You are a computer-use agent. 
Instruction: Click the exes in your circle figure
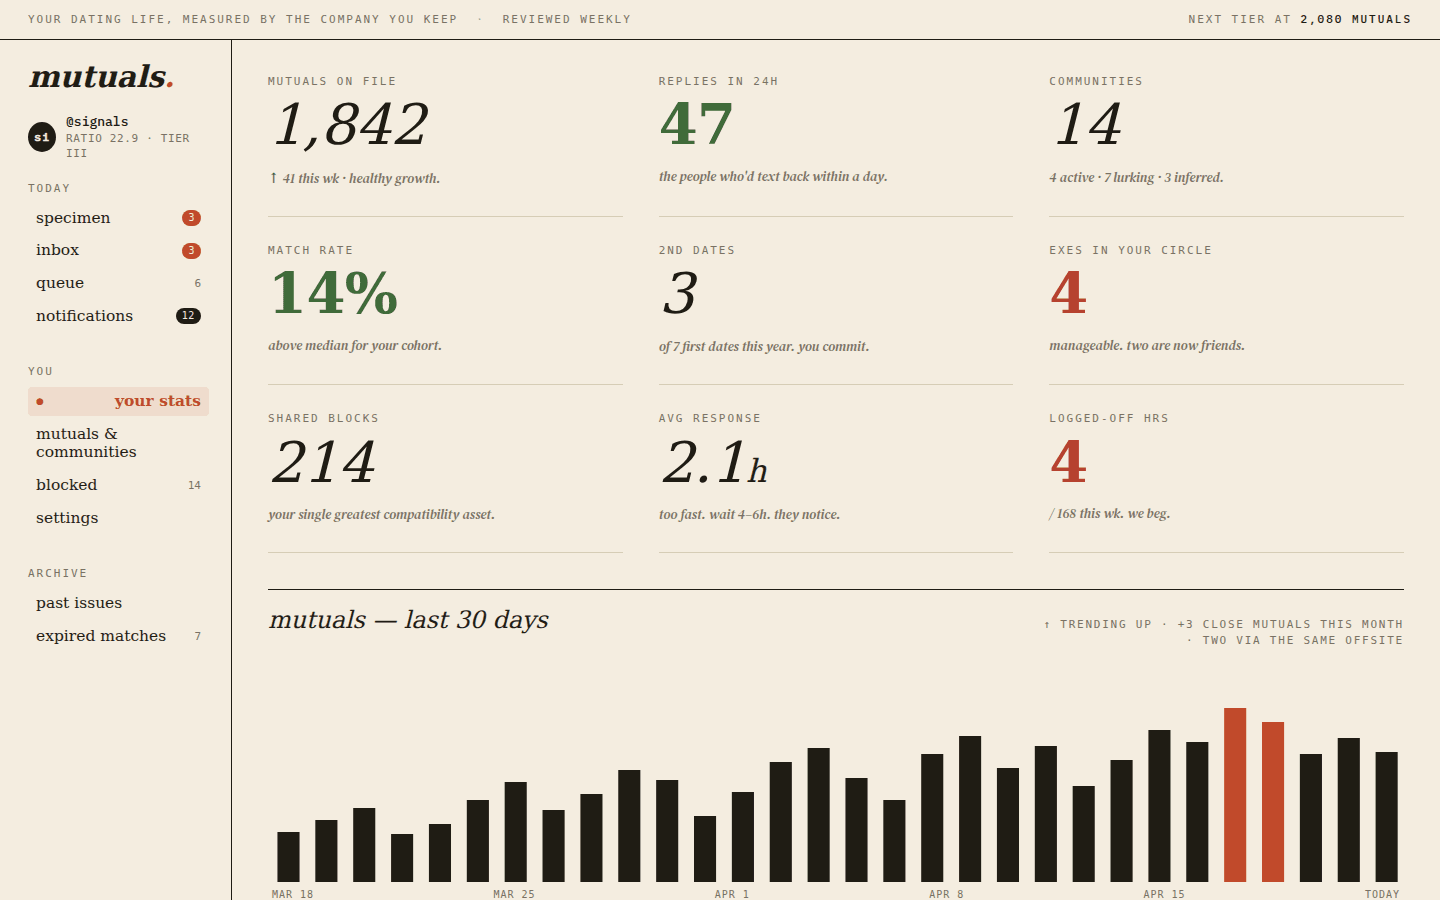click(x=1068, y=293)
